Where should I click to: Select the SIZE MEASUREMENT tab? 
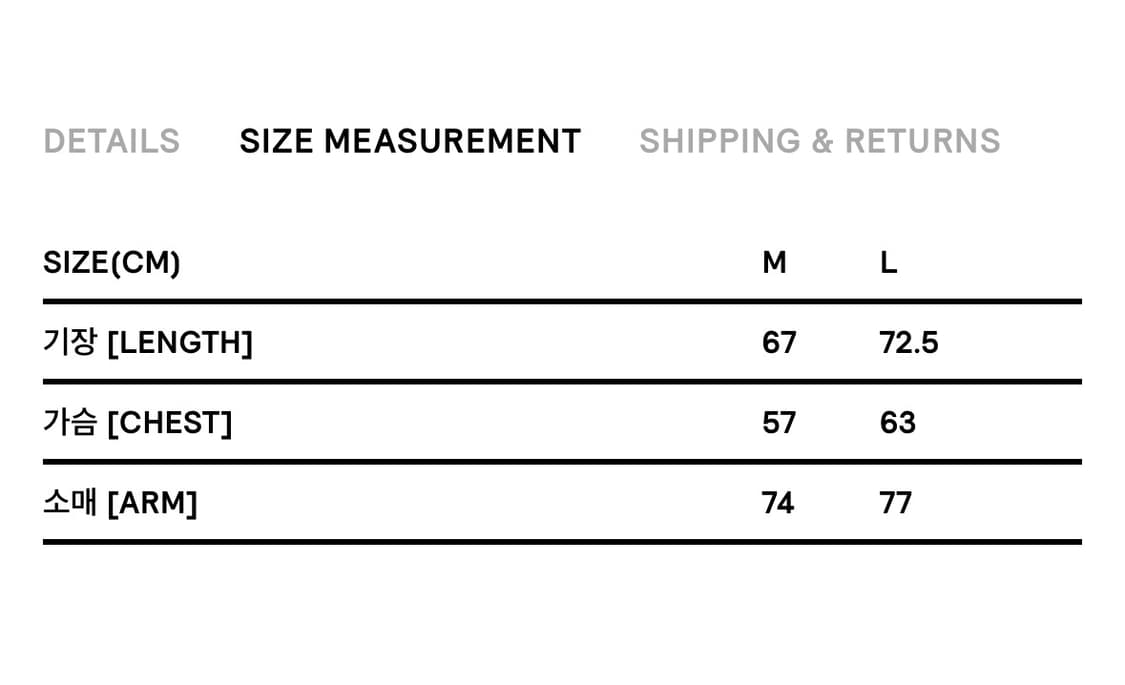click(x=410, y=141)
